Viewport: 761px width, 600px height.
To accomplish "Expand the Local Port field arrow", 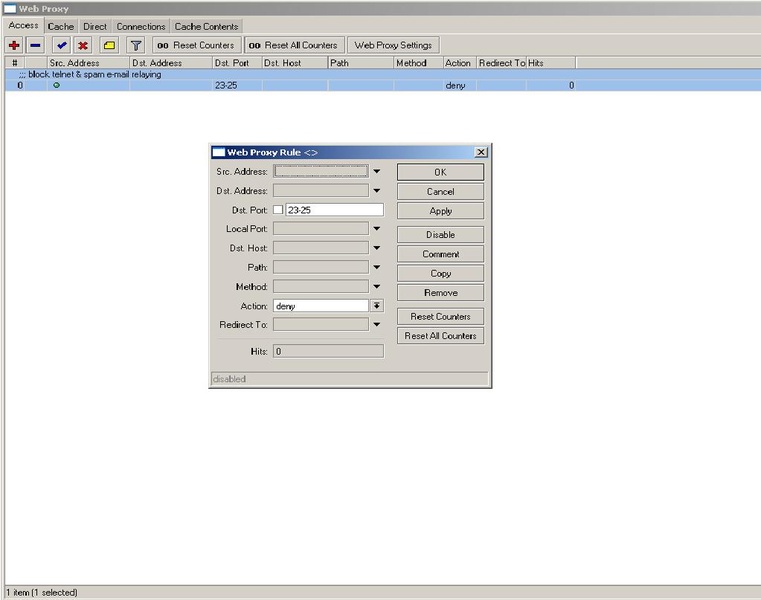I will (x=377, y=229).
